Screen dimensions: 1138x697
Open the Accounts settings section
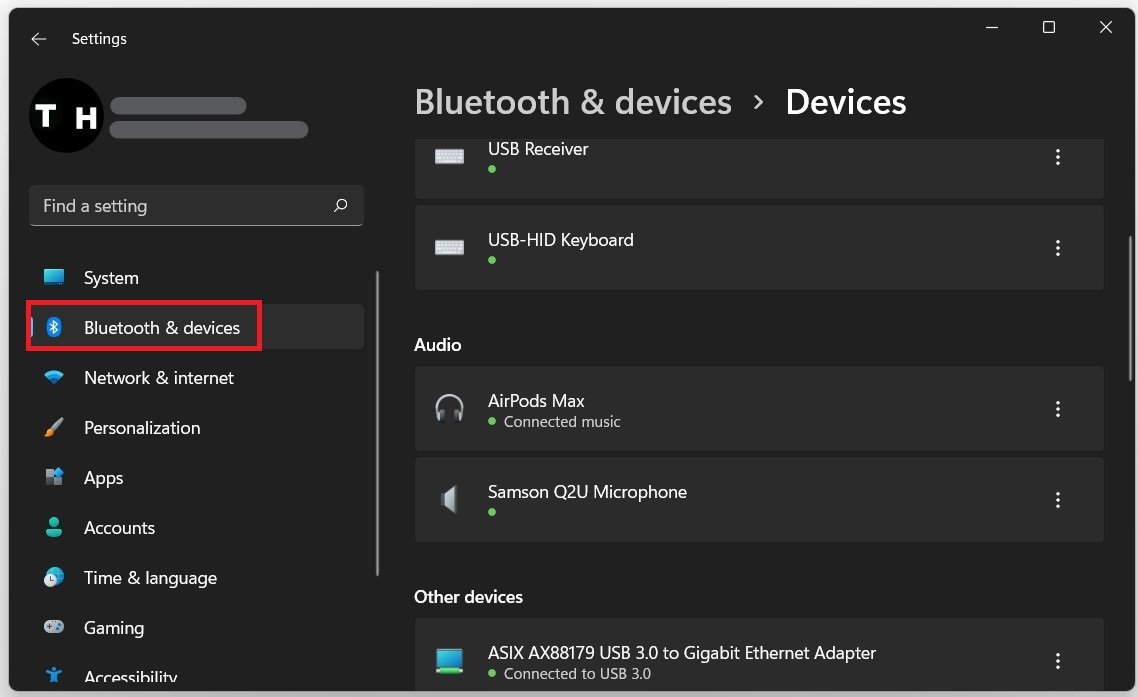[119, 528]
